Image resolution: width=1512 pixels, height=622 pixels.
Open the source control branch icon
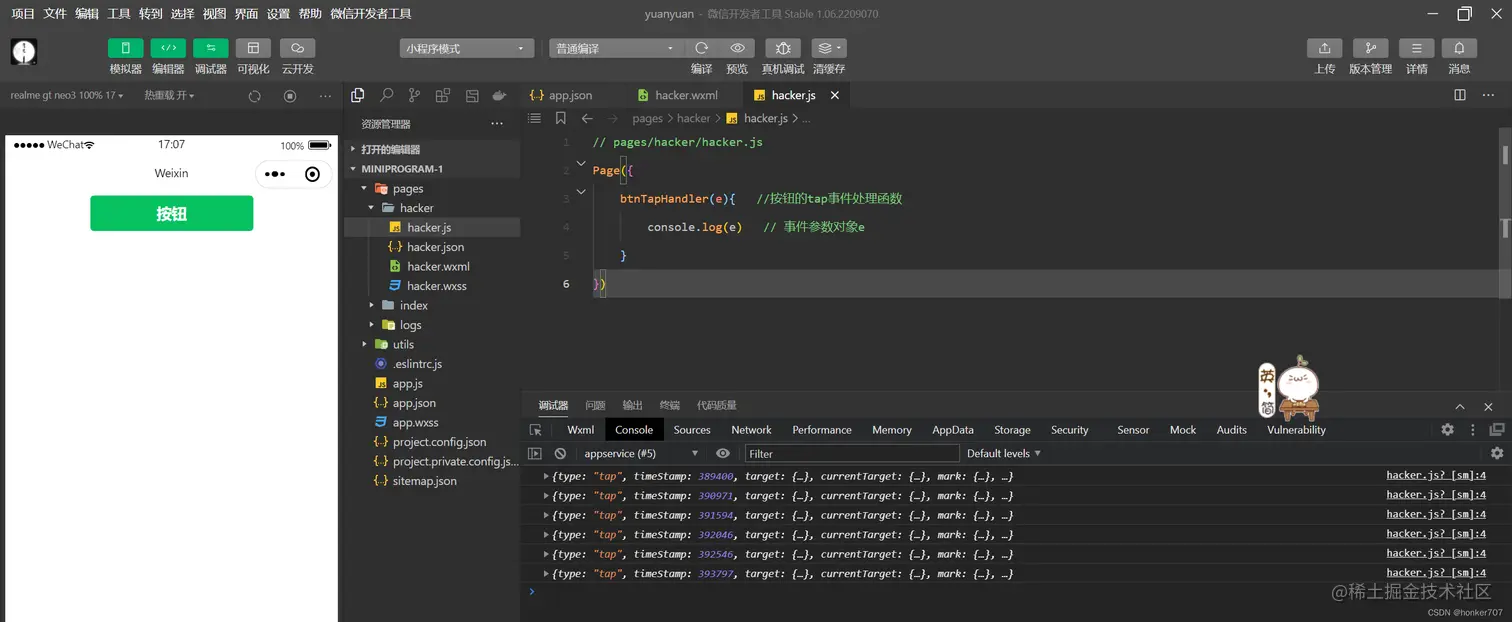(x=414, y=95)
